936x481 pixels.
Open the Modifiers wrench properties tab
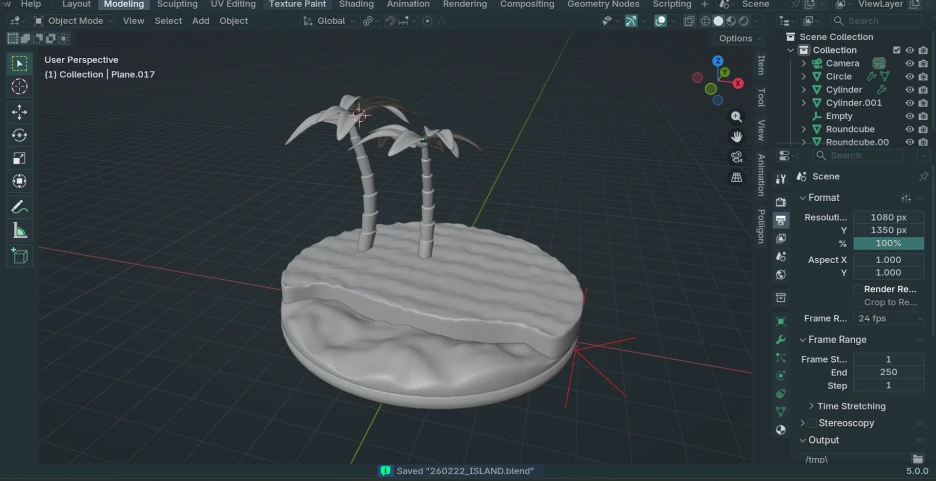point(781,340)
